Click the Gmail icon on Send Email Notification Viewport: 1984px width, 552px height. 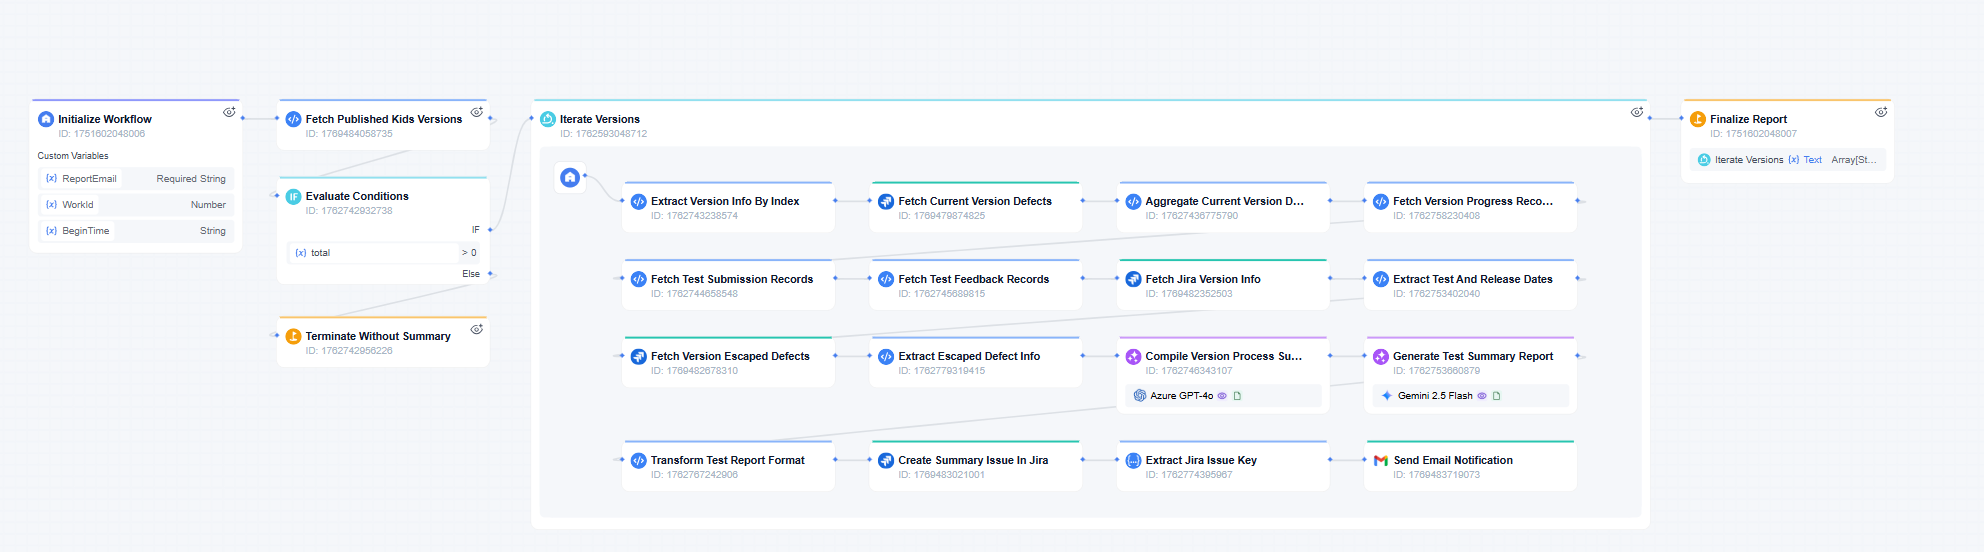(1380, 461)
